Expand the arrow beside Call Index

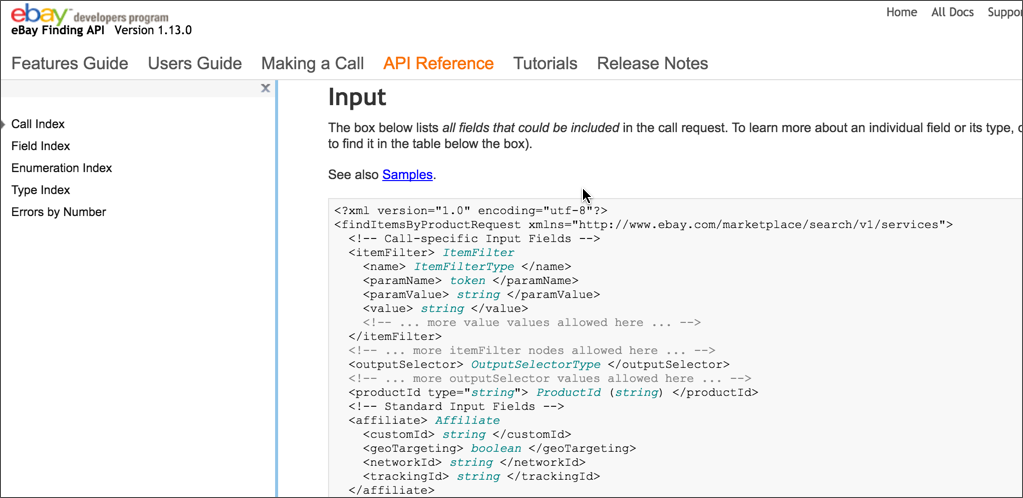(4, 124)
